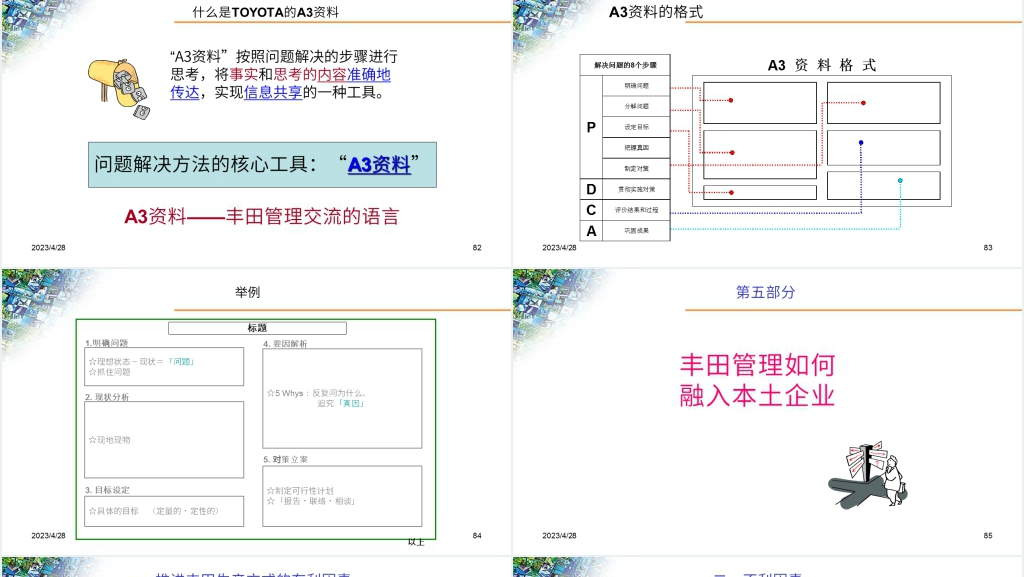Click the cyan dot in the A3 format diagram

[x=900, y=181]
